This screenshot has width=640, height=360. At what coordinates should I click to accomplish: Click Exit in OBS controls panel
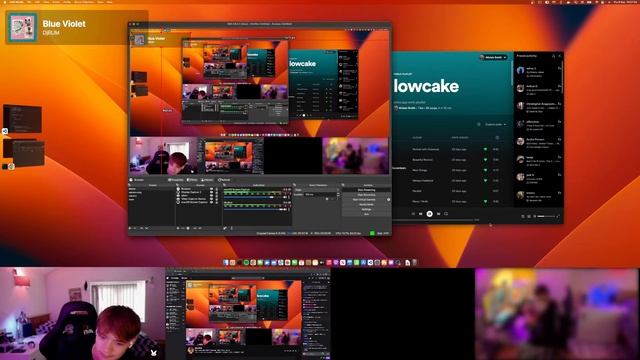(367, 214)
